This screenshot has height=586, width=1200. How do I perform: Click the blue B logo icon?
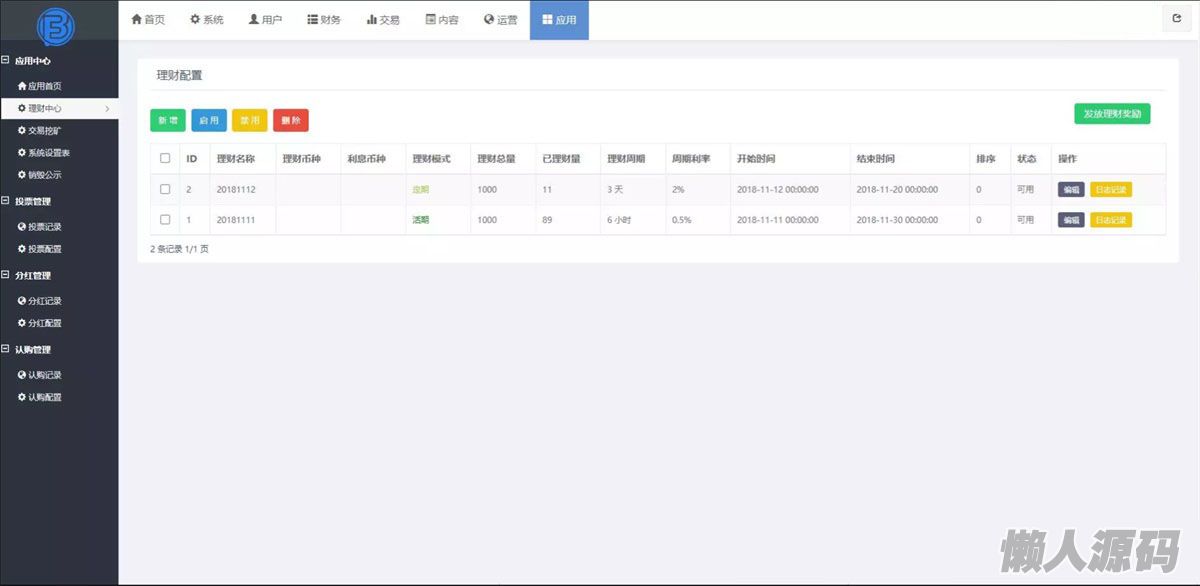[55, 27]
